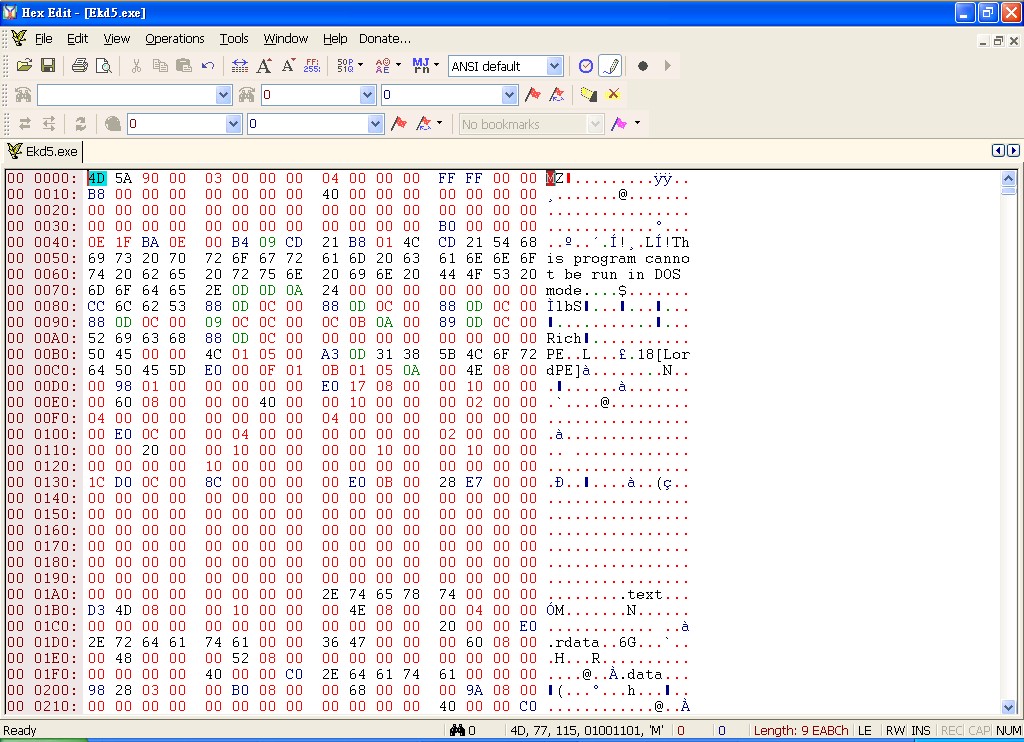Image resolution: width=1024 pixels, height=742 pixels.
Task: Click the Length: 9 EABCh status entry
Action: click(x=801, y=730)
